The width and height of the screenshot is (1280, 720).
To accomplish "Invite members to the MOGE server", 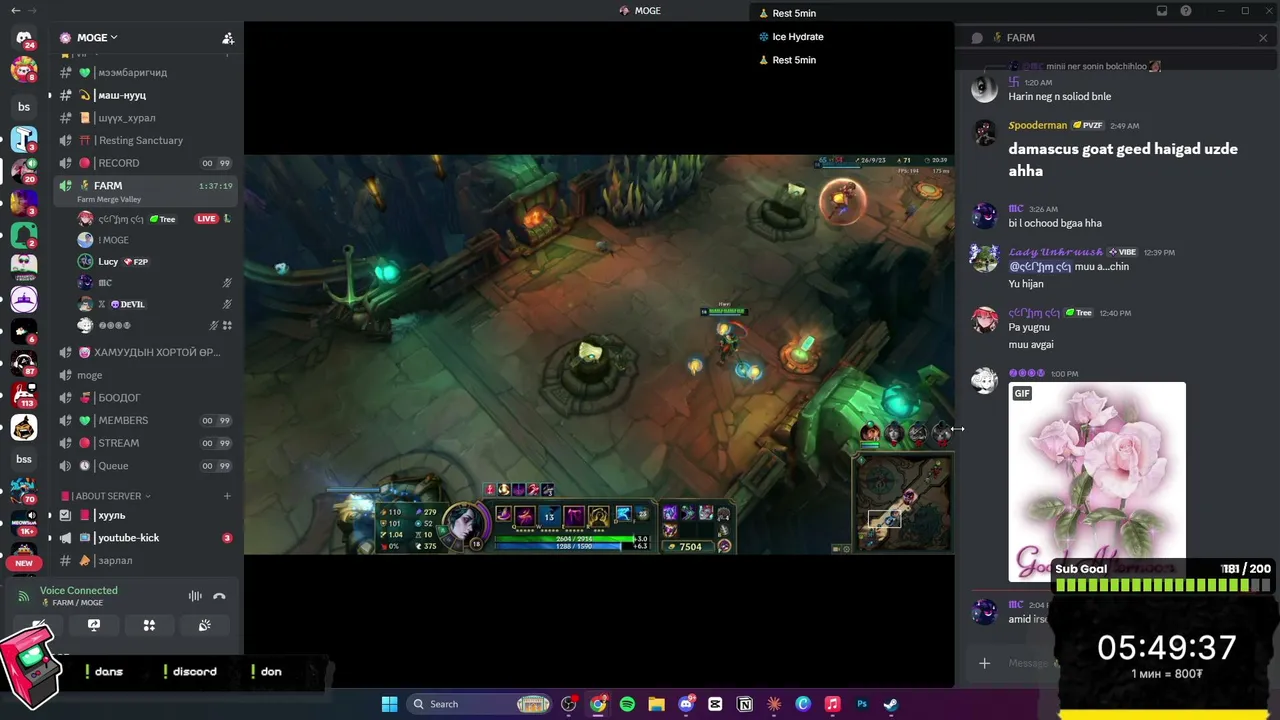I will [x=228, y=38].
